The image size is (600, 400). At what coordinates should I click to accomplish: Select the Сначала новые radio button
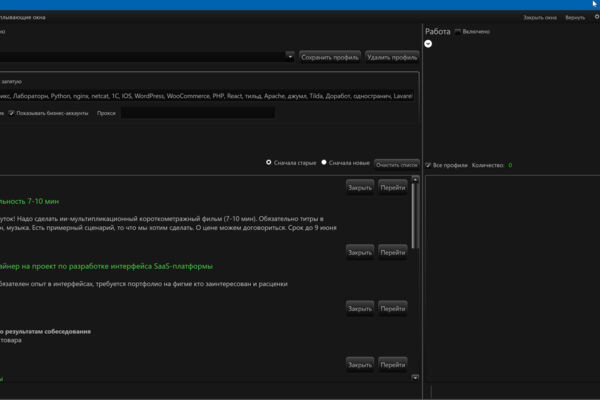tap(324, 163)
